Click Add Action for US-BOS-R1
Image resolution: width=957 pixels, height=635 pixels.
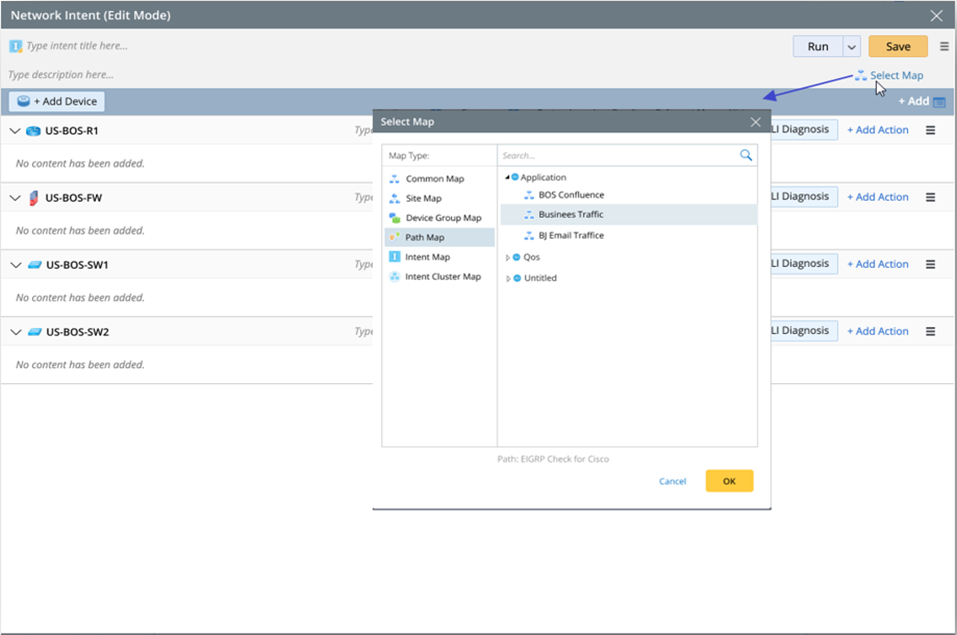coord(878,130)
